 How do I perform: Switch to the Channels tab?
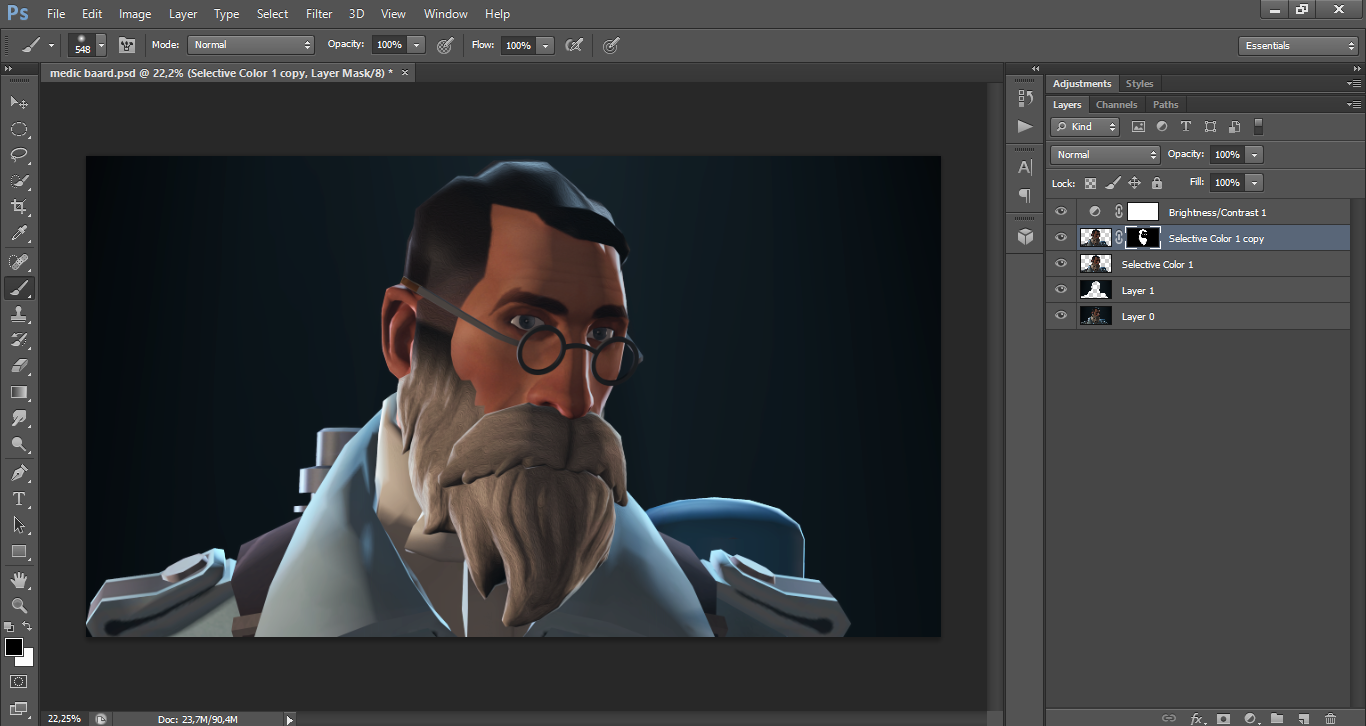[1116, 104]
